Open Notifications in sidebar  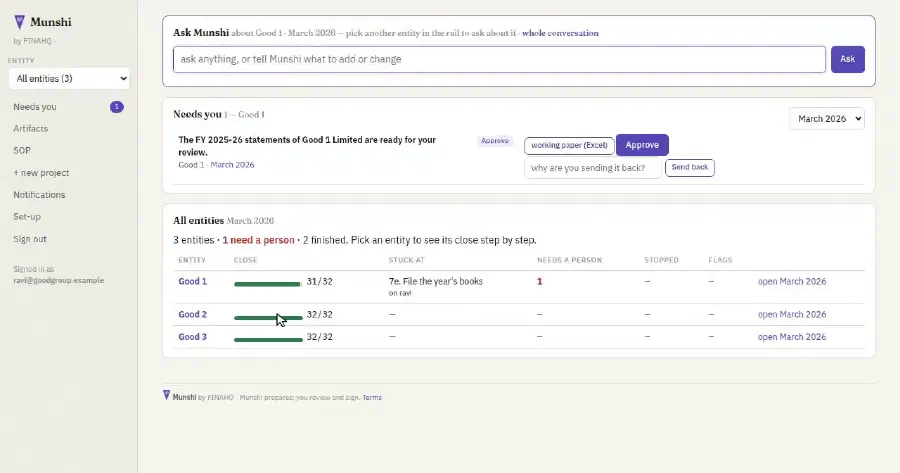point(39,195)
